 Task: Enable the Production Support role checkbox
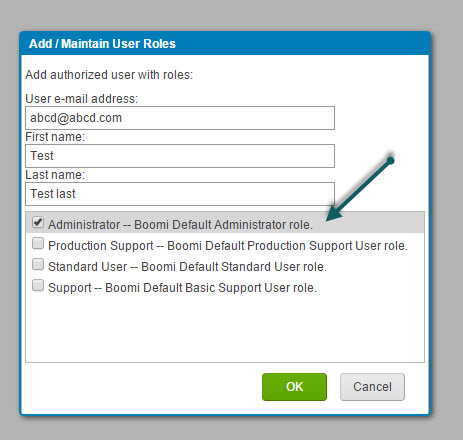[x=38, y=243]
